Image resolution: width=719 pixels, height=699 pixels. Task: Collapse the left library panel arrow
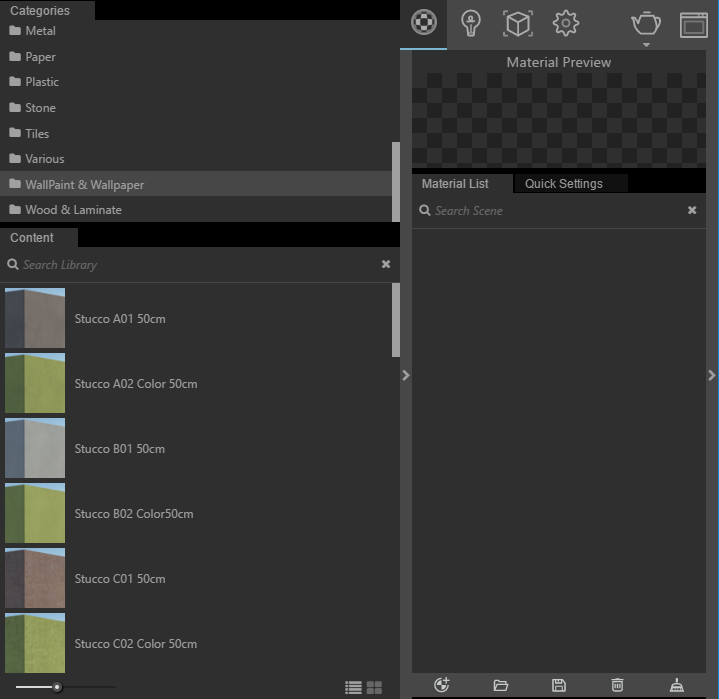[x=405, y=375]
